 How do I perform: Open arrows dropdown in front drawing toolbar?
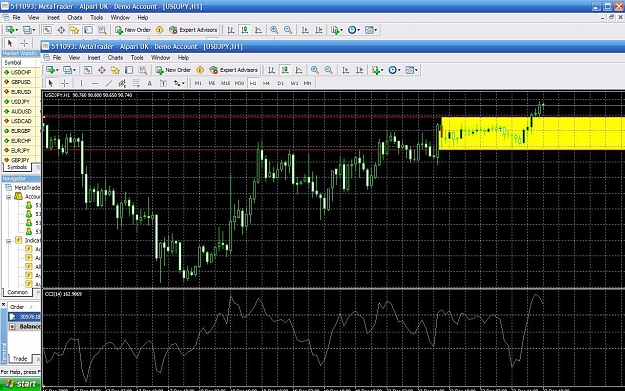click(179, 83)
